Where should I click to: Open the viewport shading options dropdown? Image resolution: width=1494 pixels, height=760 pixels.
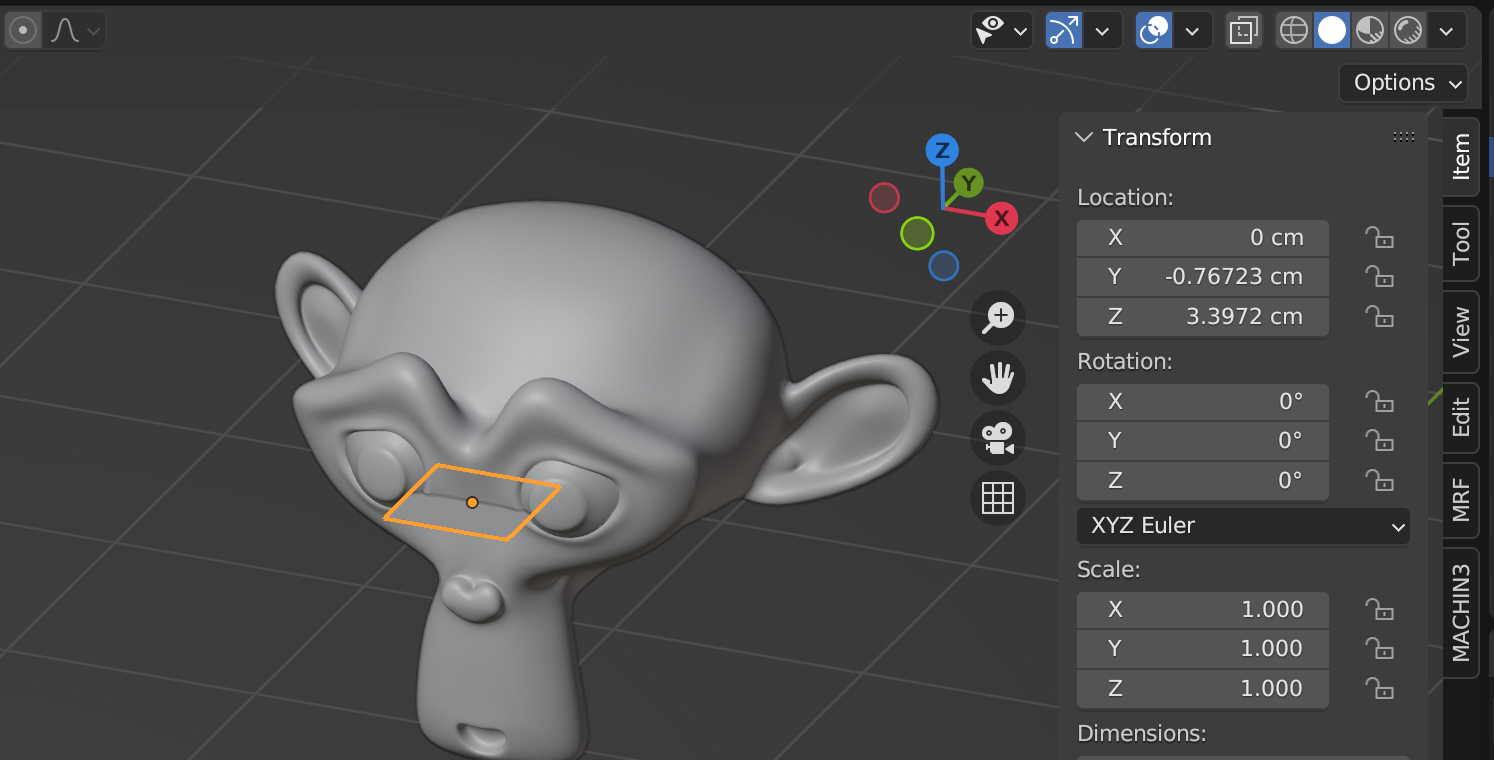[1446, 31]
